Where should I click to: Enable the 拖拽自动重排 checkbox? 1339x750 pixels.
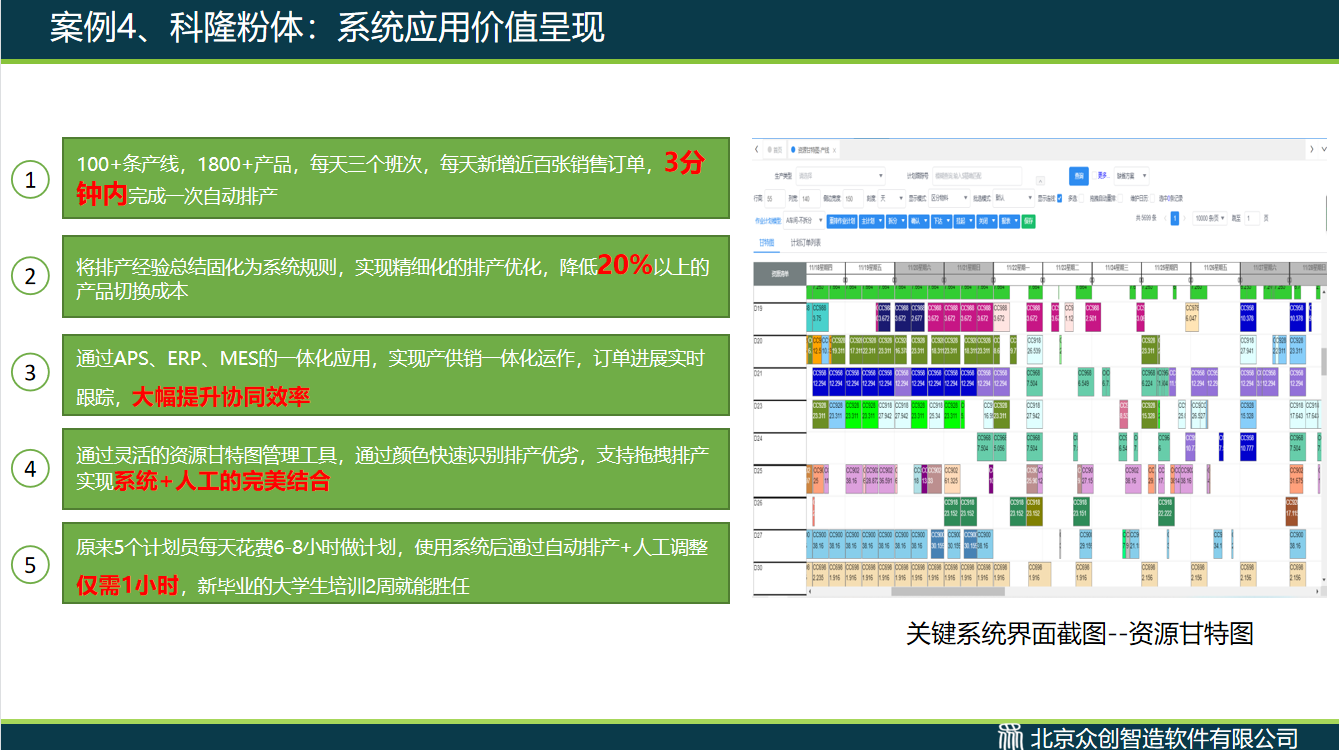pos(1120,199)
